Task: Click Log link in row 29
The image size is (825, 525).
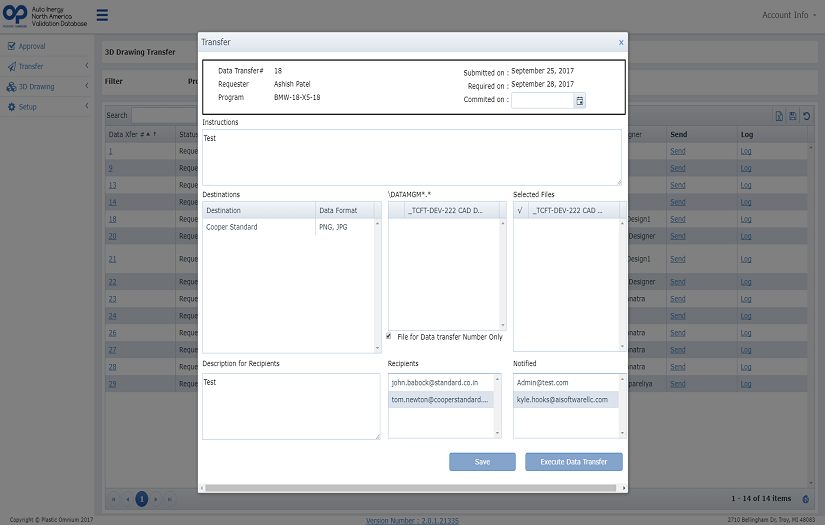Action: tap(746, 384)
